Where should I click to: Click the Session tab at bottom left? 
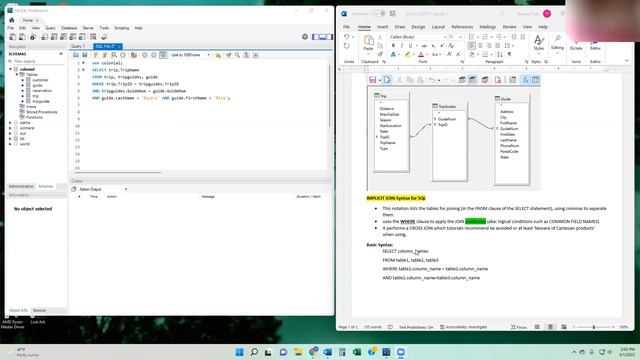[39, 310]
